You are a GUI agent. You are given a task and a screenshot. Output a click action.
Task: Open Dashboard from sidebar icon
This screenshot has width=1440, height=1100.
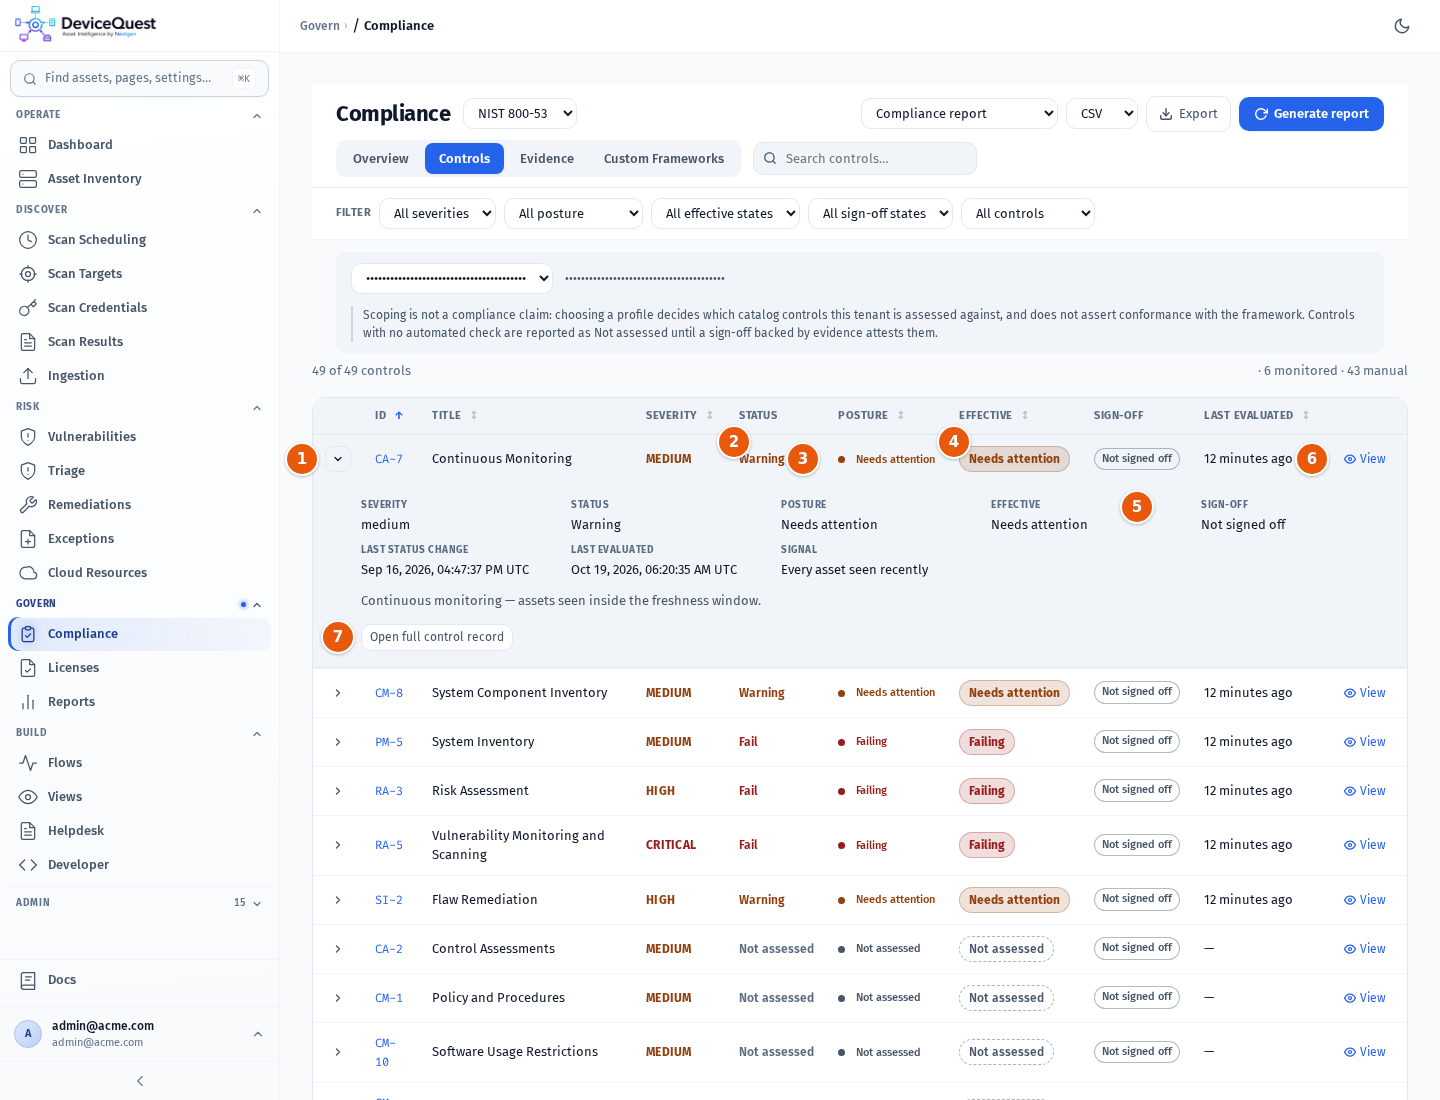pos(28,145)
